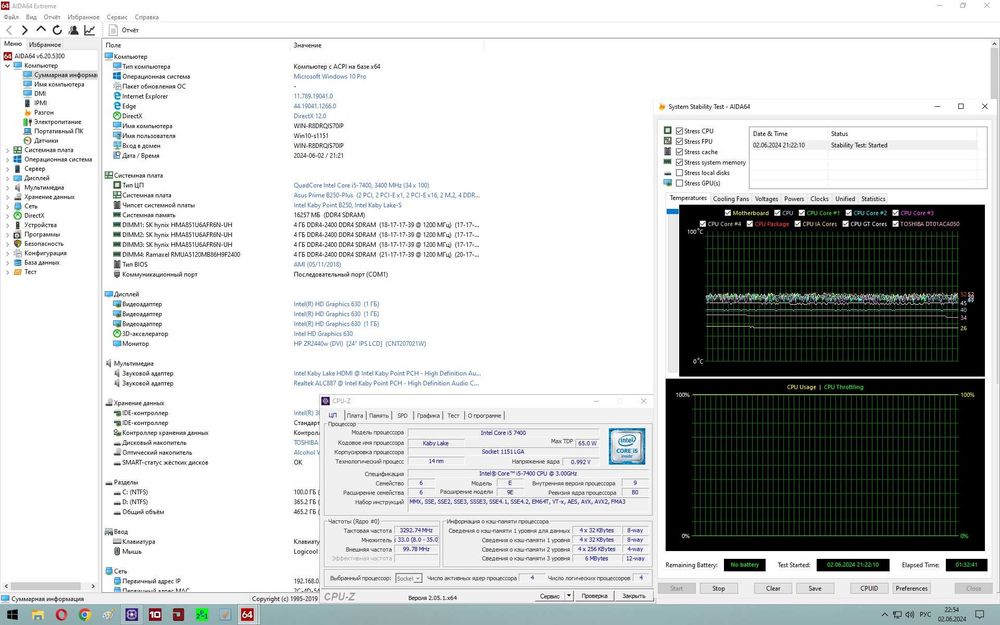Click the horizontal scrollbar of the AIDA64 tree

48,586
